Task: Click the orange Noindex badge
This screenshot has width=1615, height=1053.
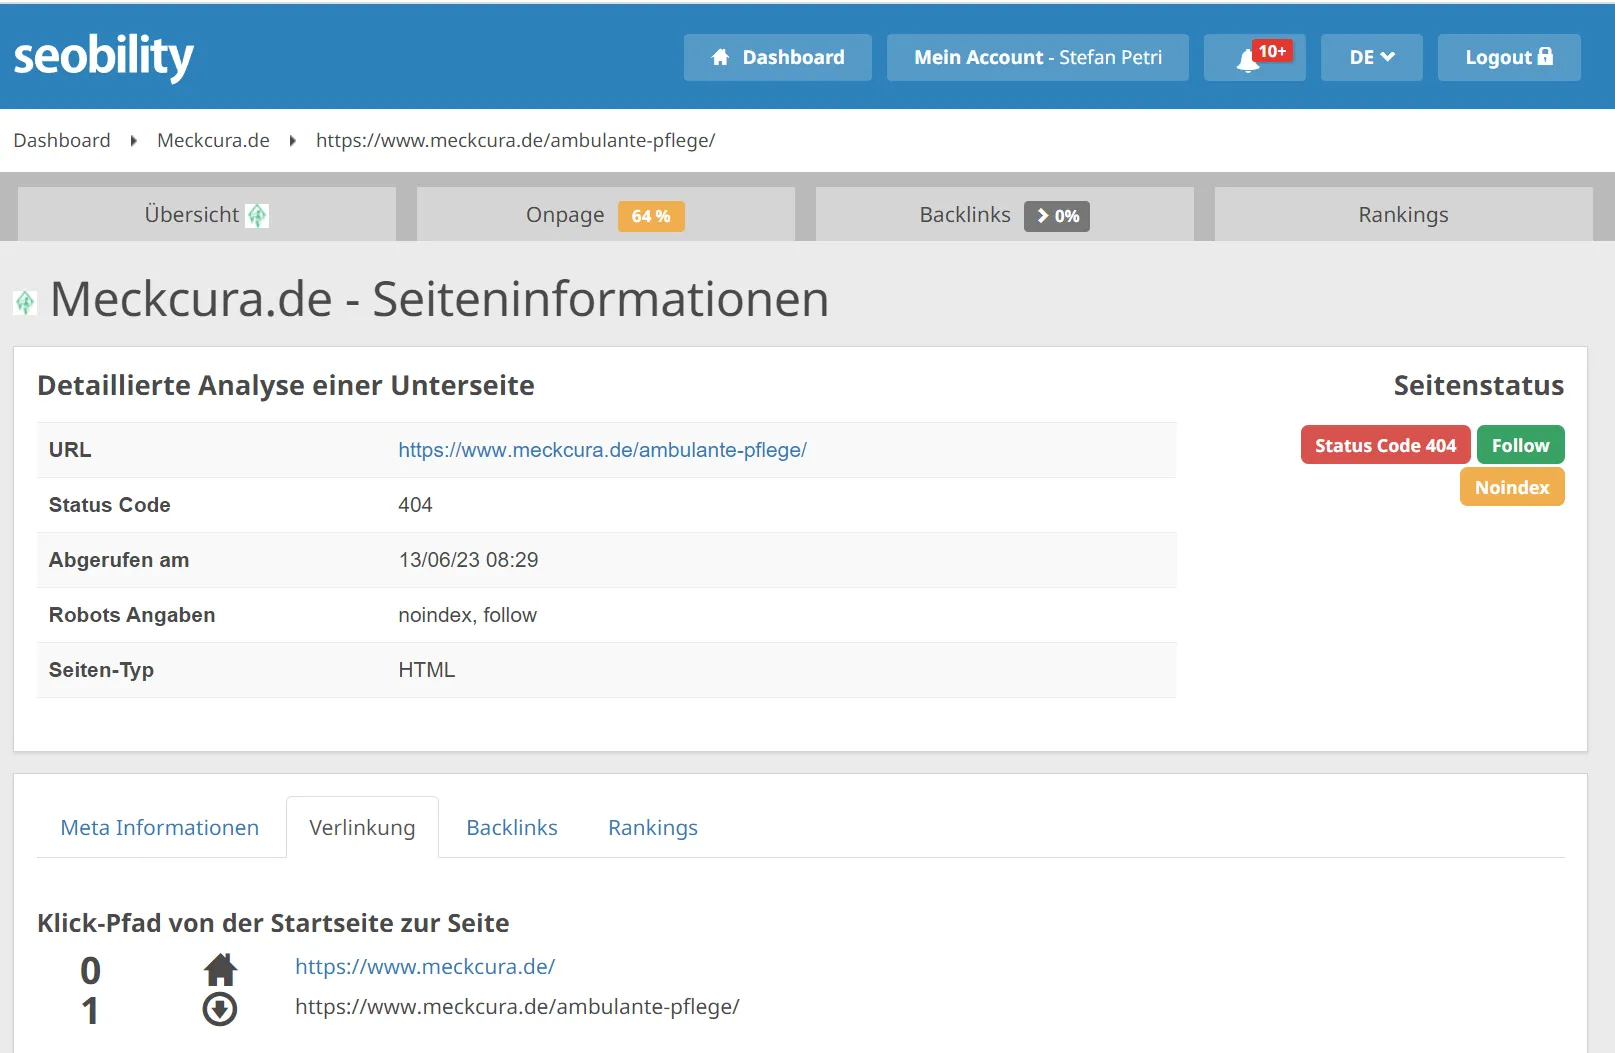Action: coord(1512,487)
